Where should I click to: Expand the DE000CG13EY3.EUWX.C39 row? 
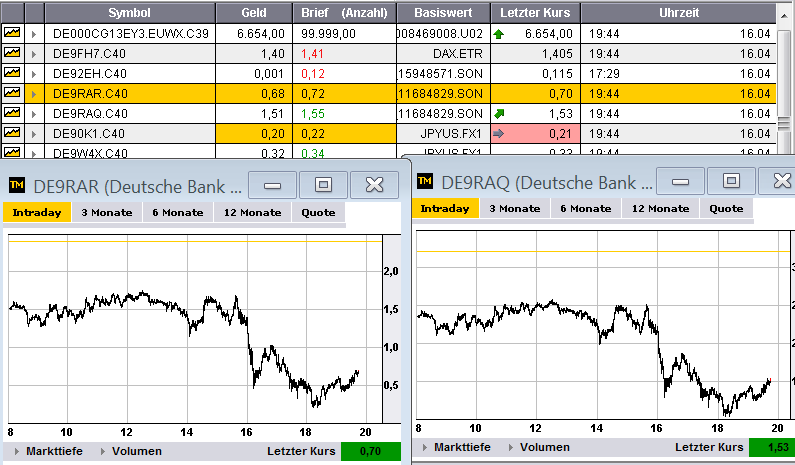34,34
